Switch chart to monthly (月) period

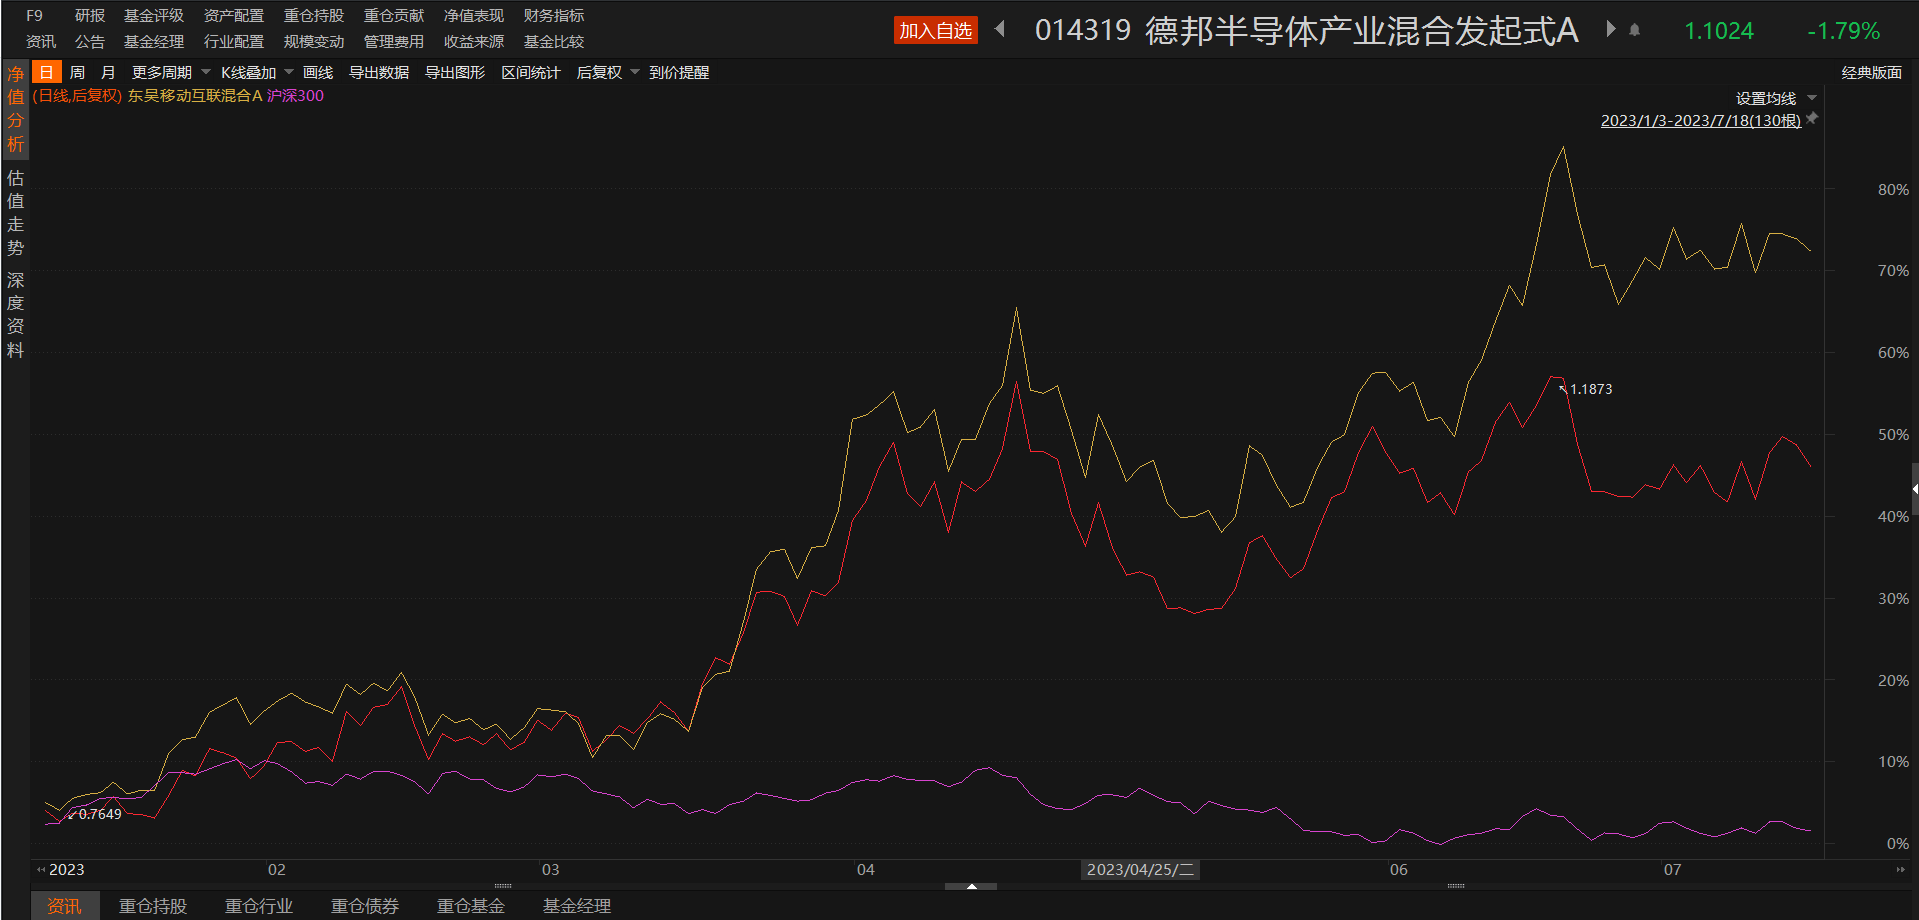point(108,73)
